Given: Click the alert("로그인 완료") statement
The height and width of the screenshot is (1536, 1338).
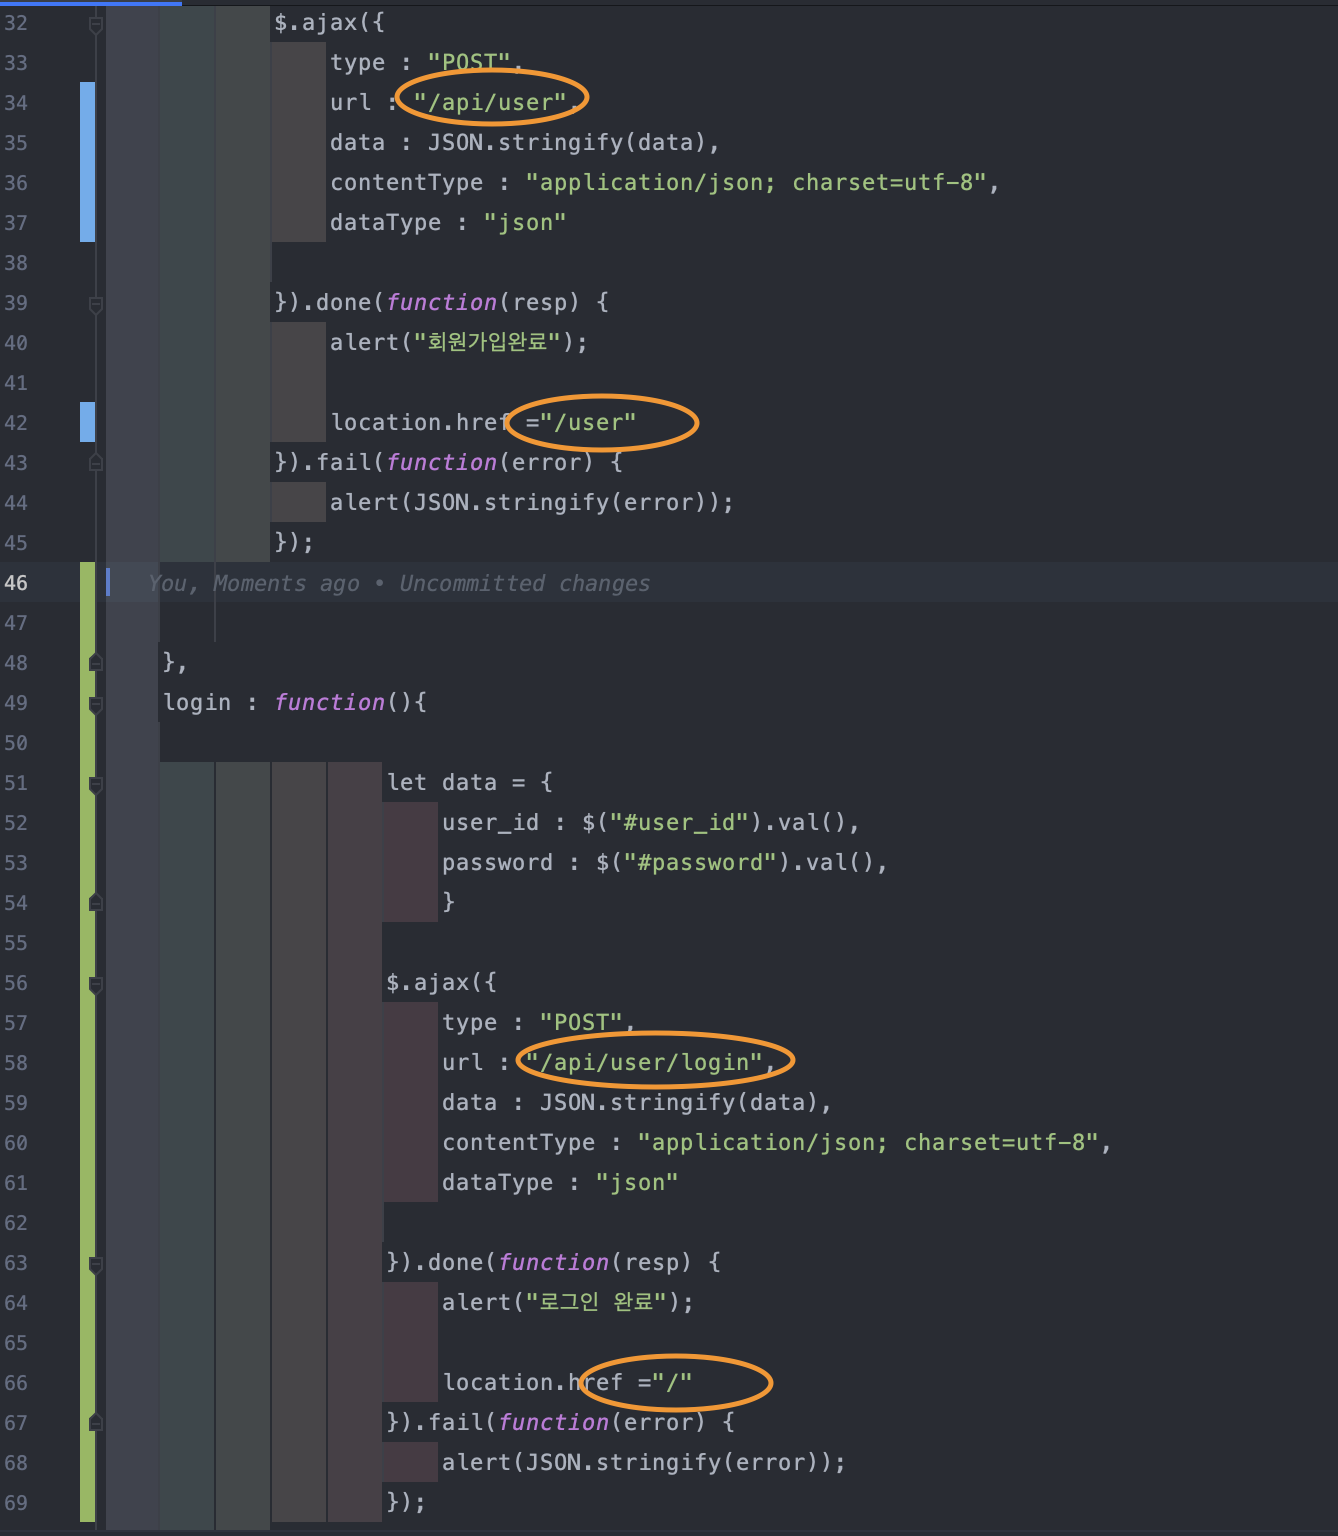Looking at the screenshot, I should tap(568, 1303).
